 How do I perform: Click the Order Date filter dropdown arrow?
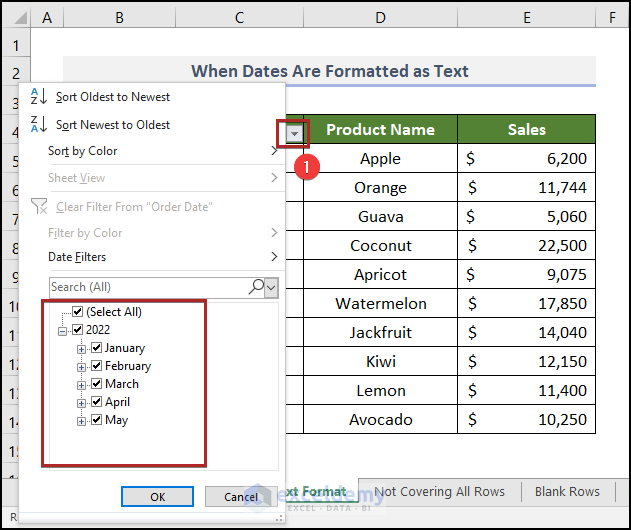pos(294,133)
